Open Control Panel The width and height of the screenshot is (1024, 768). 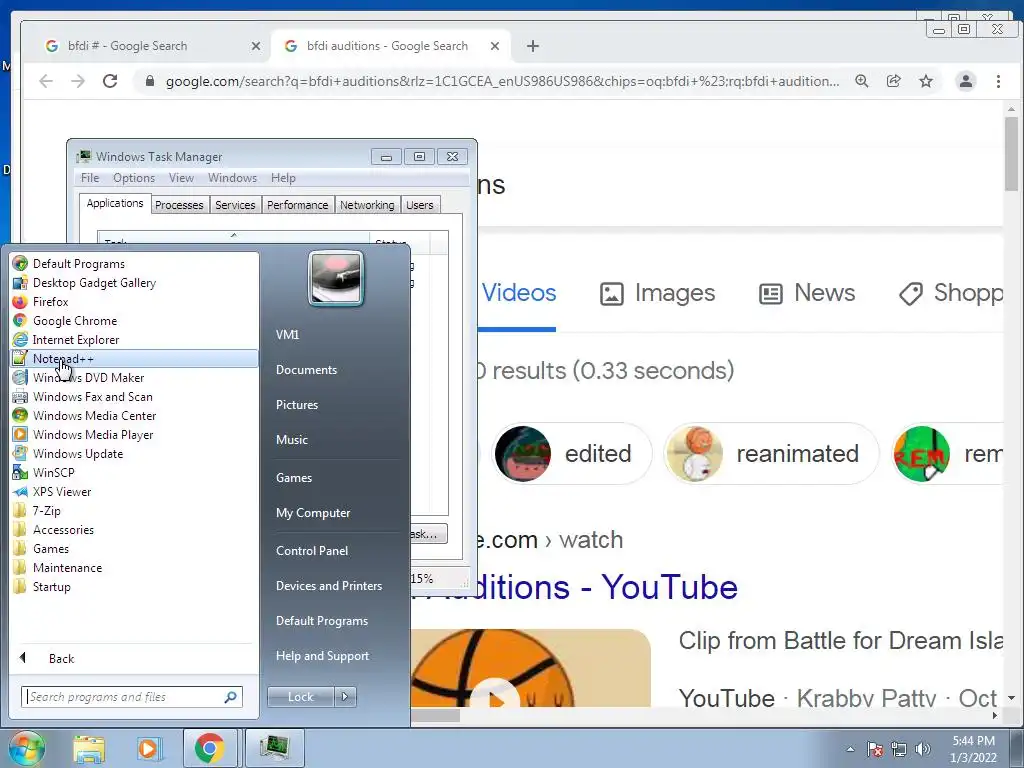tap(312, 551)
